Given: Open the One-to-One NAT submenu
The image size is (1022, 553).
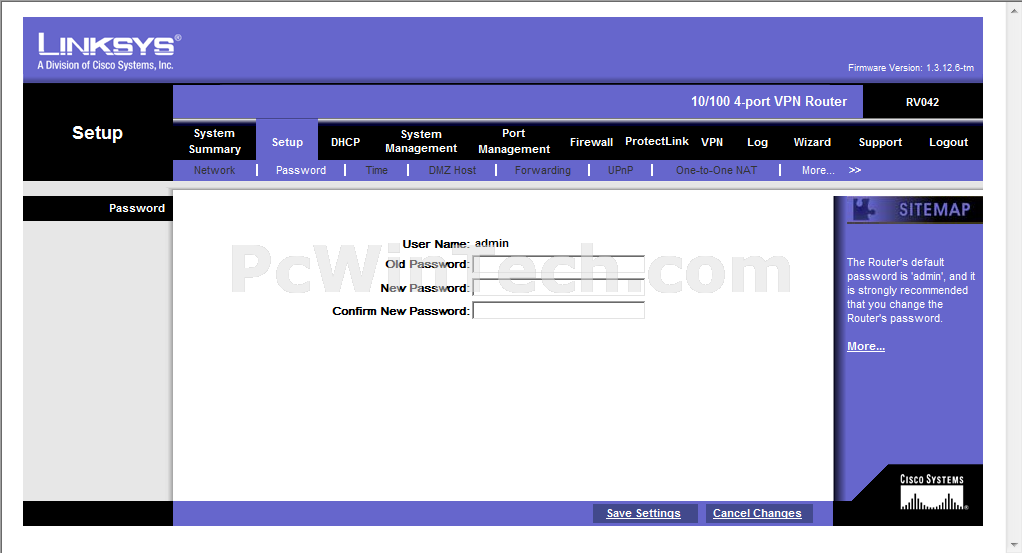Looking at the screenshot, I should pos(716,170).
